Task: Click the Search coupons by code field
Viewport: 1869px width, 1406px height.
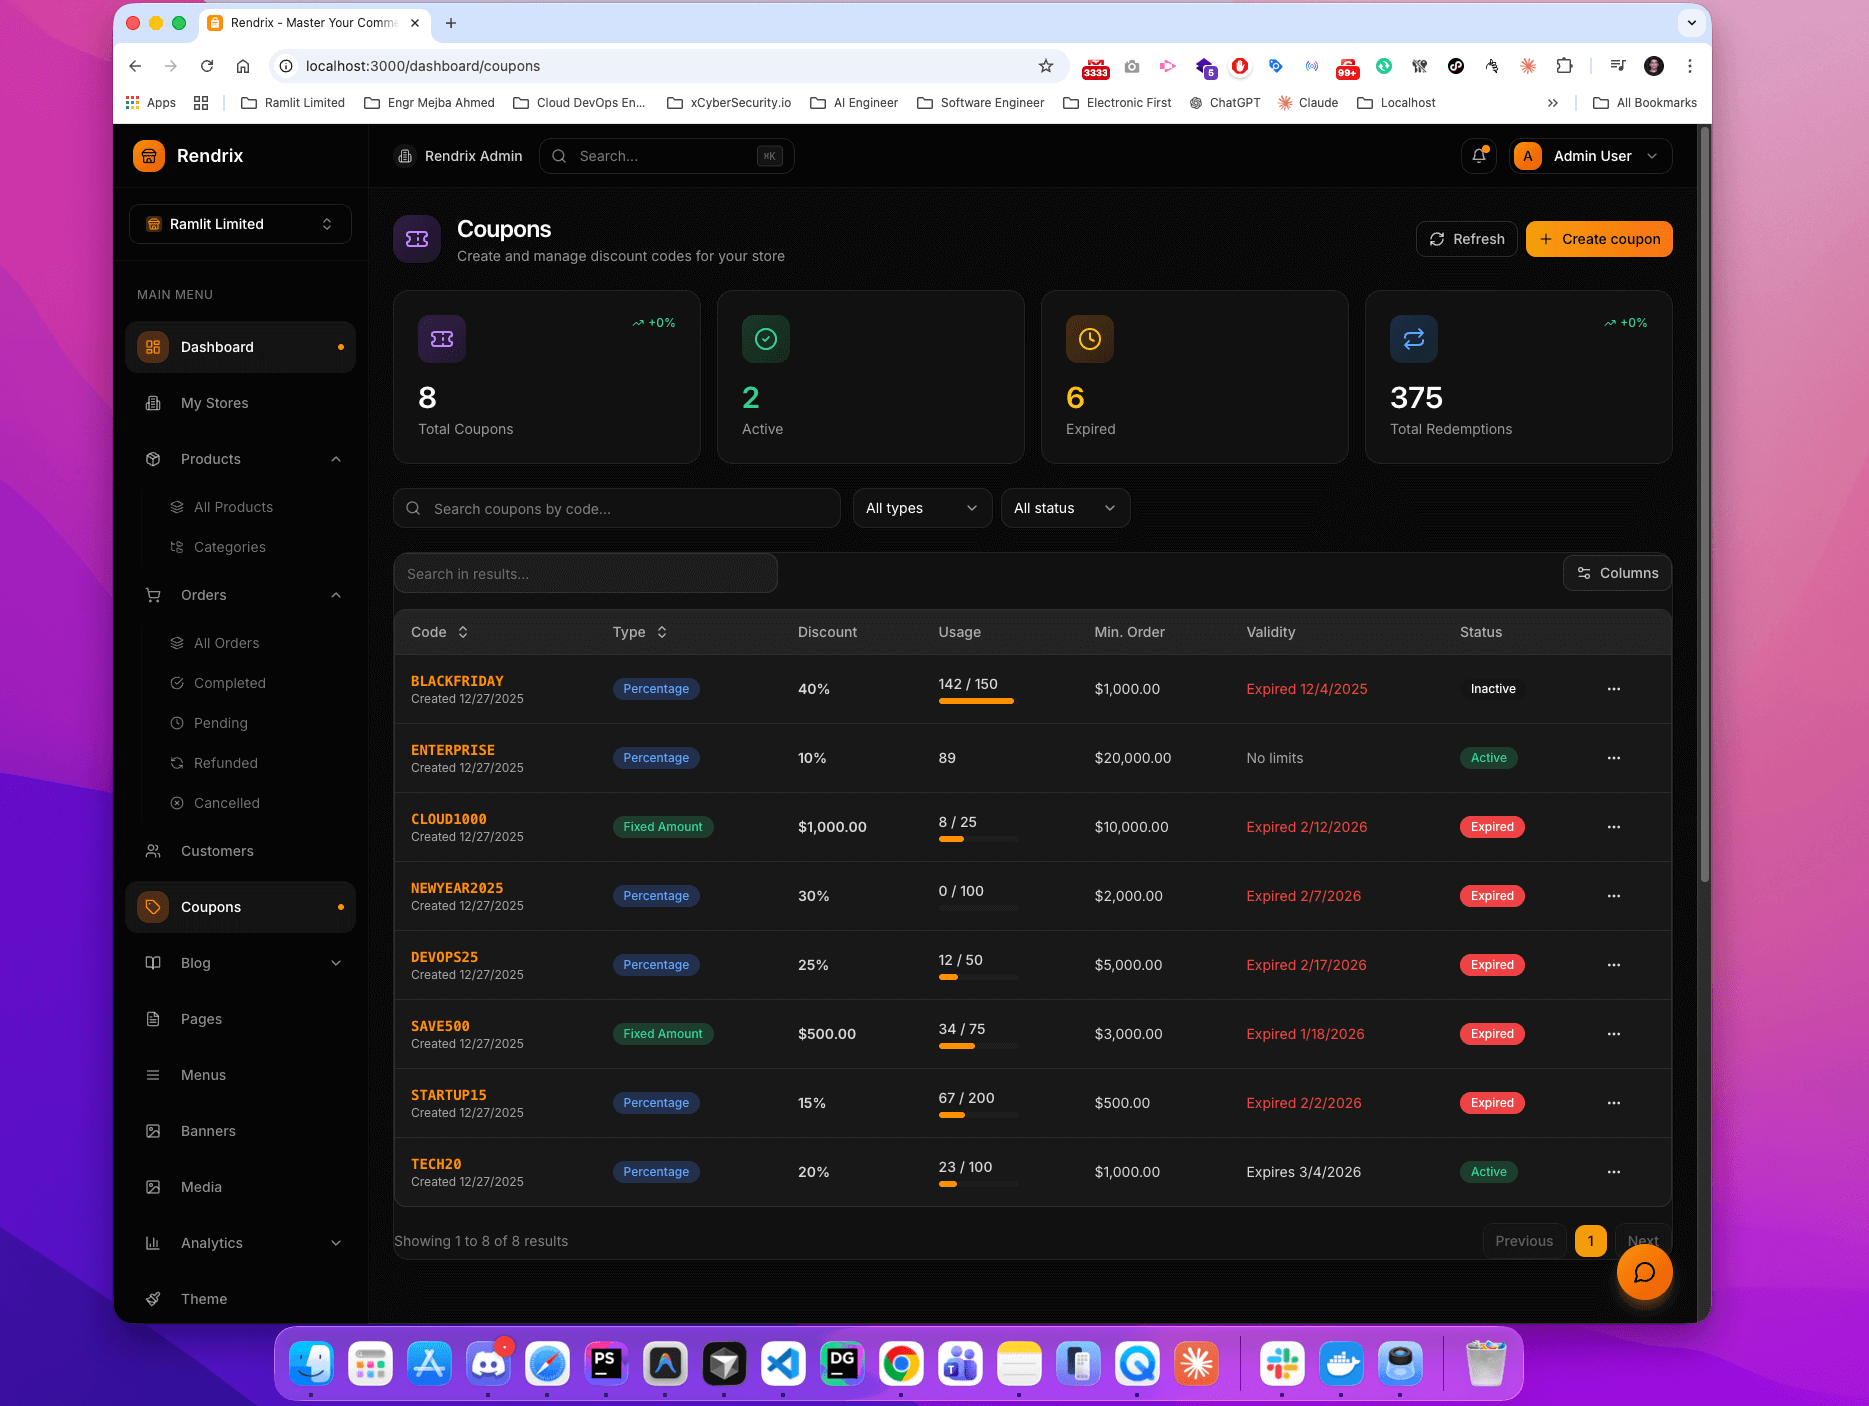Action: click(x=617, y=508)
